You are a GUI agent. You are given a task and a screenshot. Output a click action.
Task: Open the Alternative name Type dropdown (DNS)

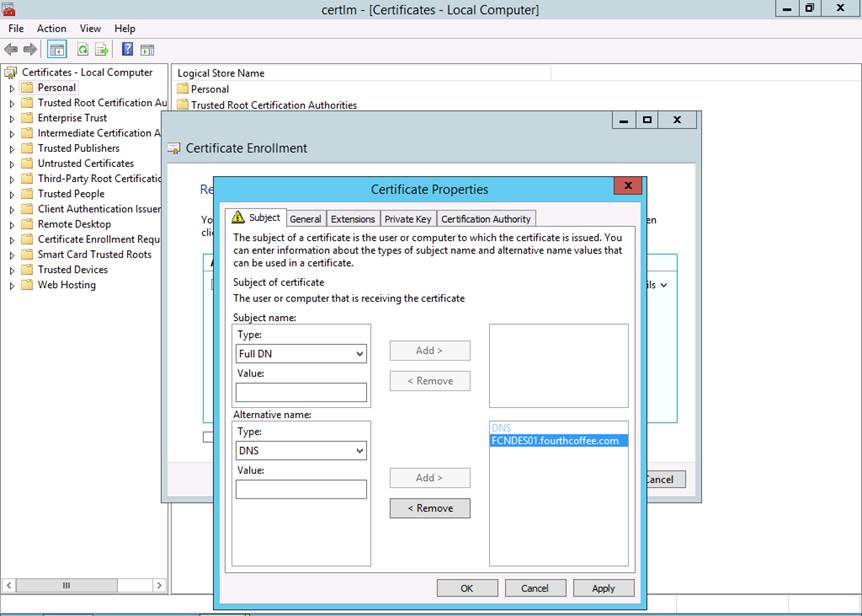coord(301,451)
